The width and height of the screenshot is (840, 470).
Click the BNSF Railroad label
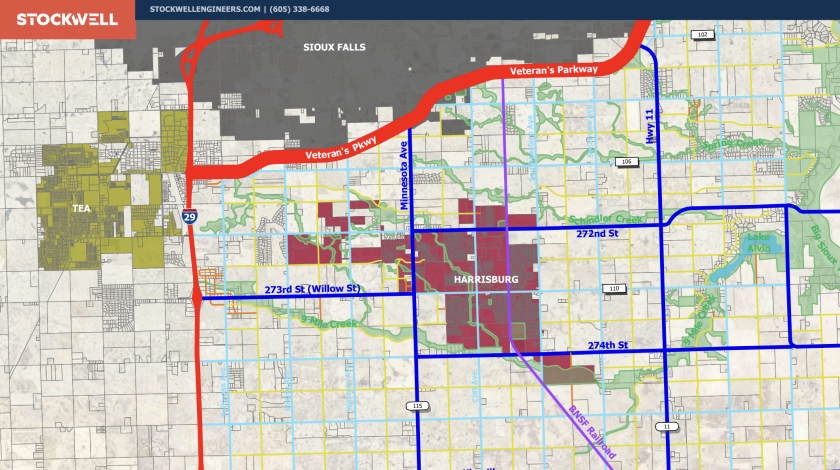point(592,432)
